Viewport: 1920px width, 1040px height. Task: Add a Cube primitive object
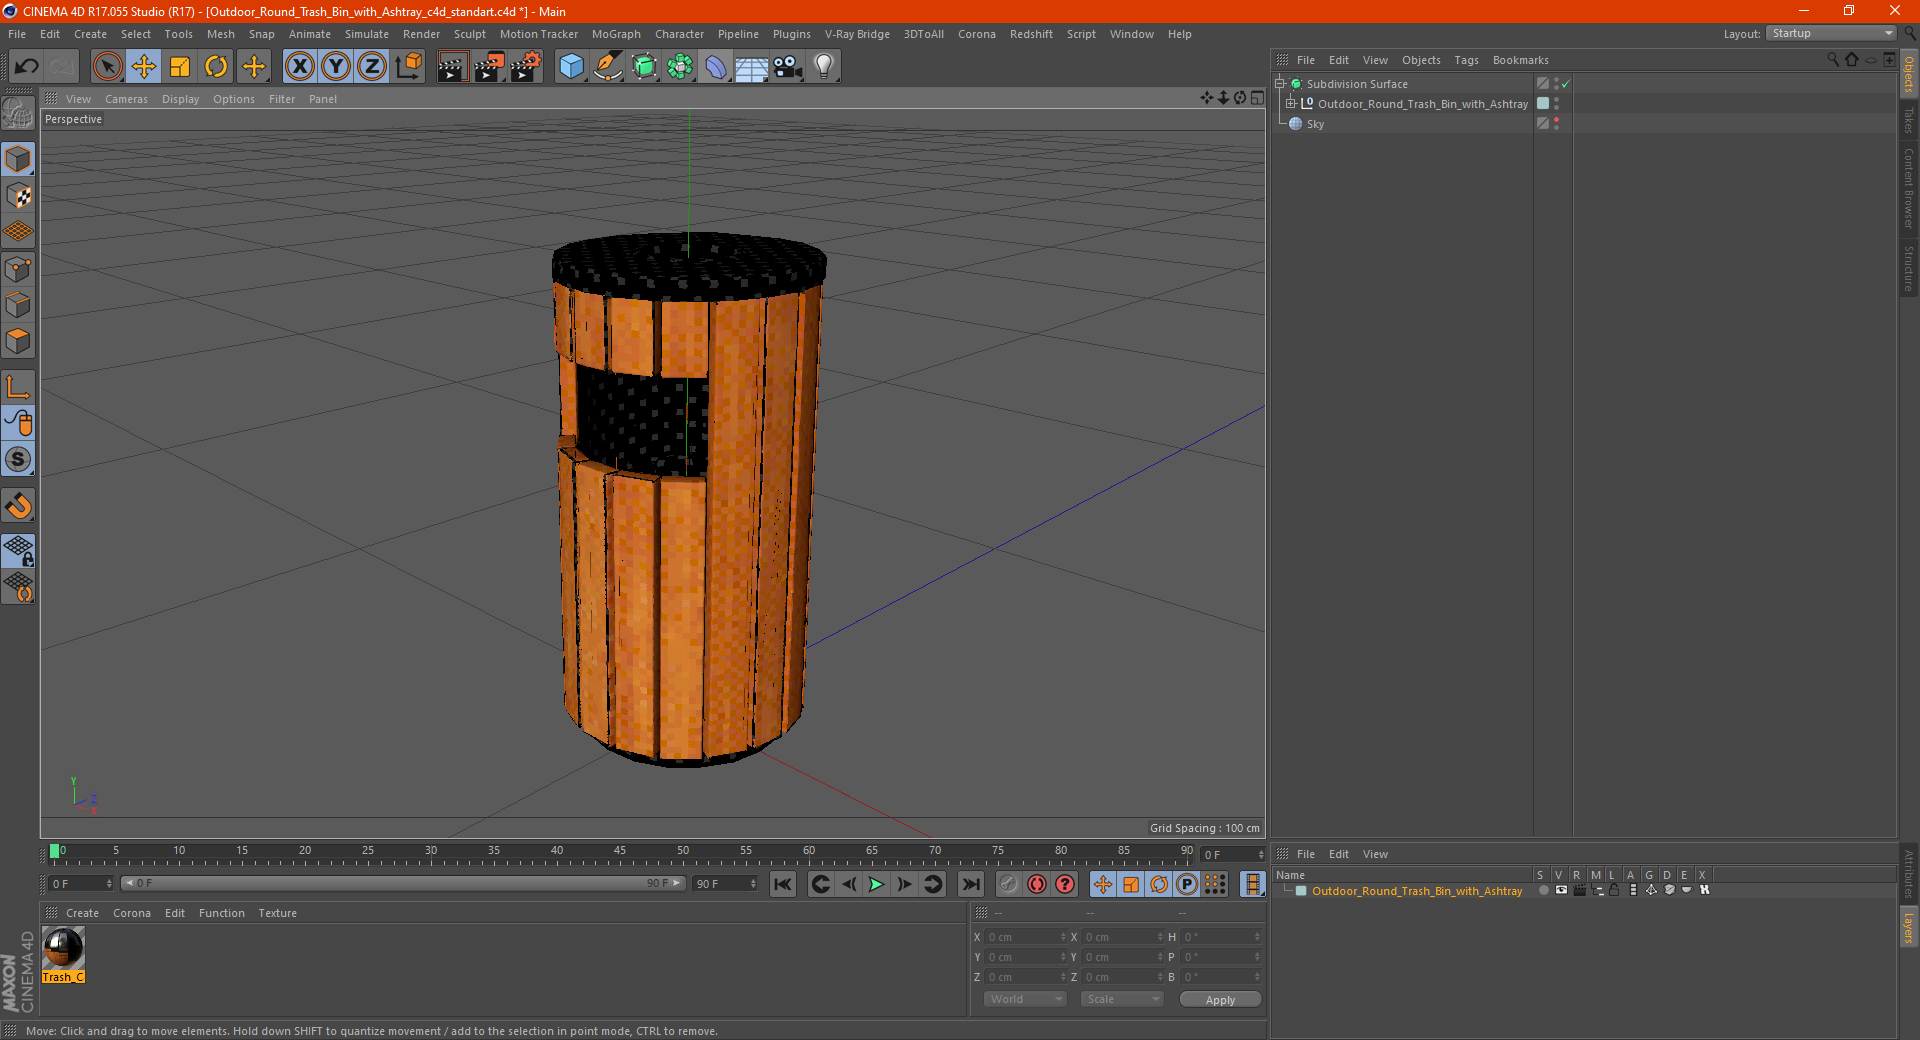(571, 67)
